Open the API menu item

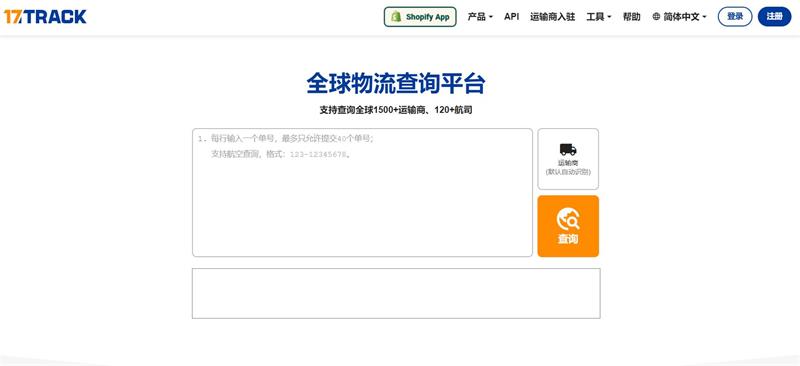(511, 17)
